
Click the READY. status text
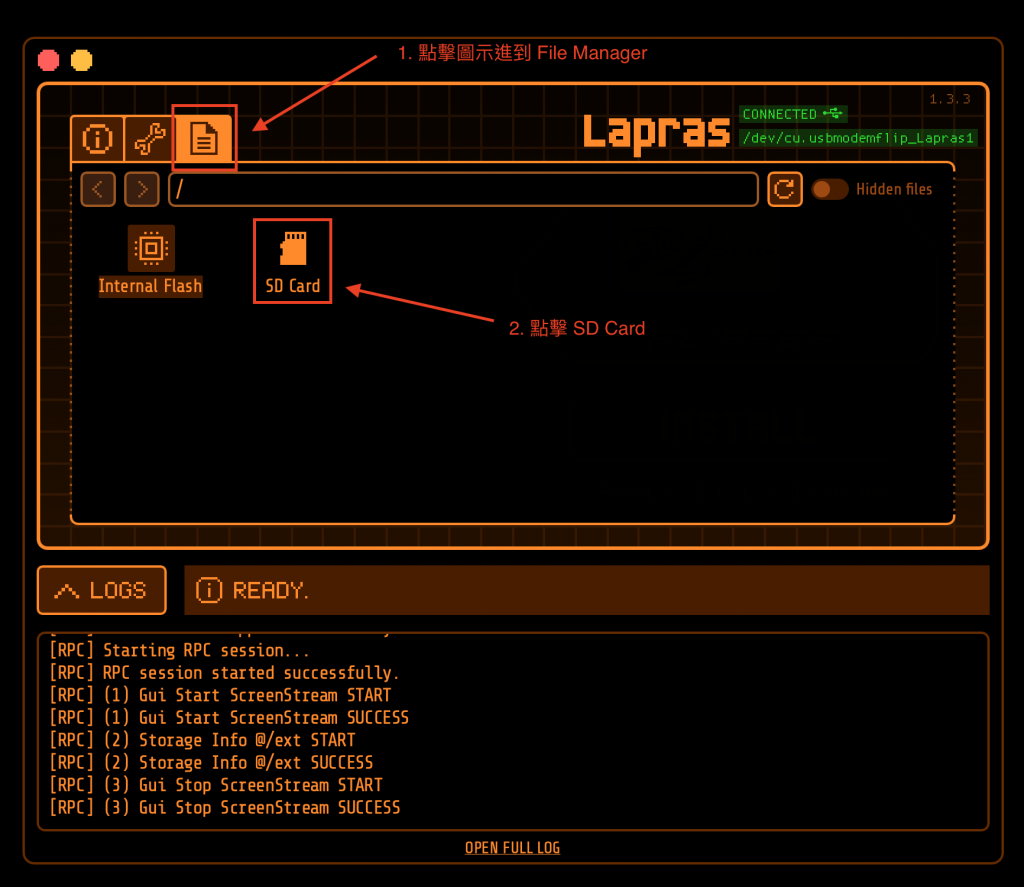(x=270, y=590)
